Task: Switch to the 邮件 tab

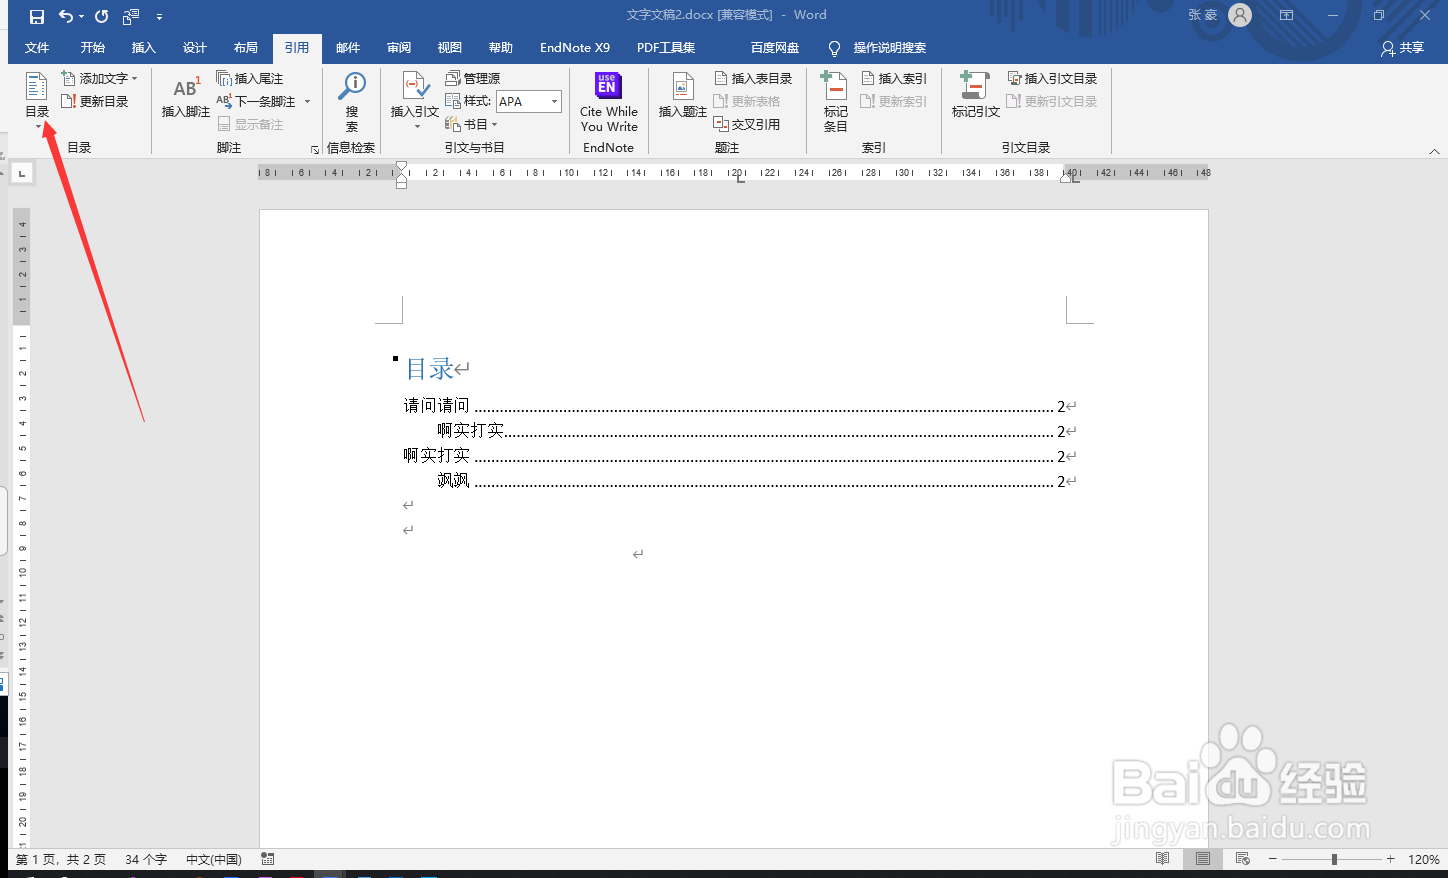Action: pyautogui.click(x=348, y=48)
